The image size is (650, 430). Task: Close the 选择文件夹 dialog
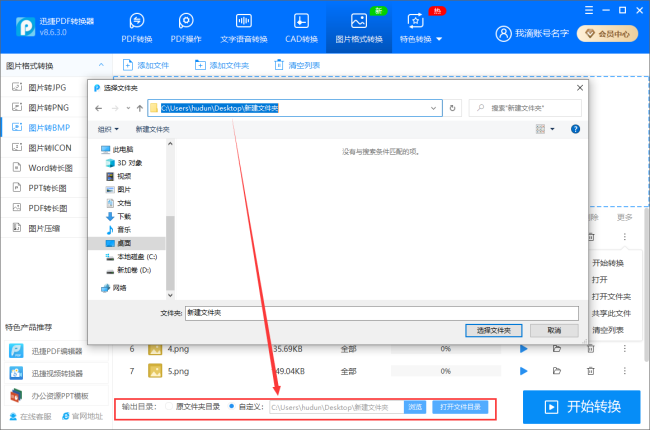point(580,87)
